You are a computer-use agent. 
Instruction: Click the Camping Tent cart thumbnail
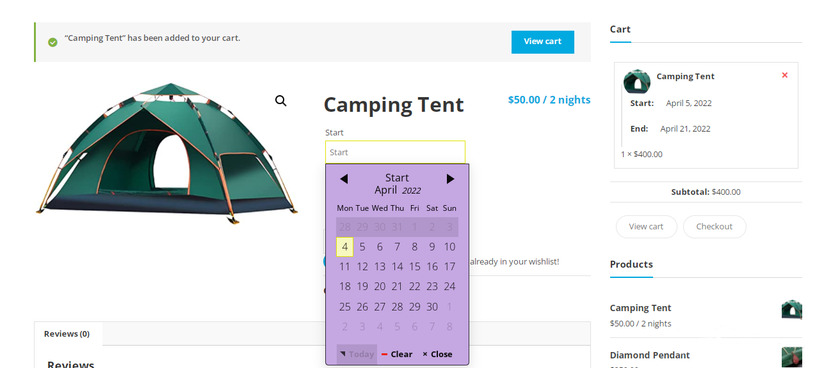(637, 81)
